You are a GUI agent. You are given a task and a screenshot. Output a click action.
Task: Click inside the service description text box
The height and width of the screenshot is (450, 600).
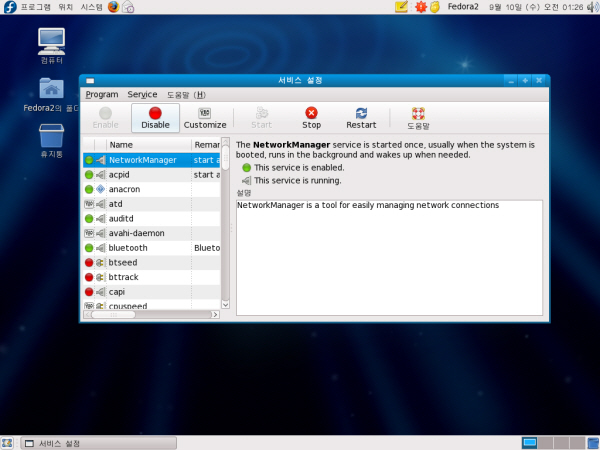[x=389, y=258]
